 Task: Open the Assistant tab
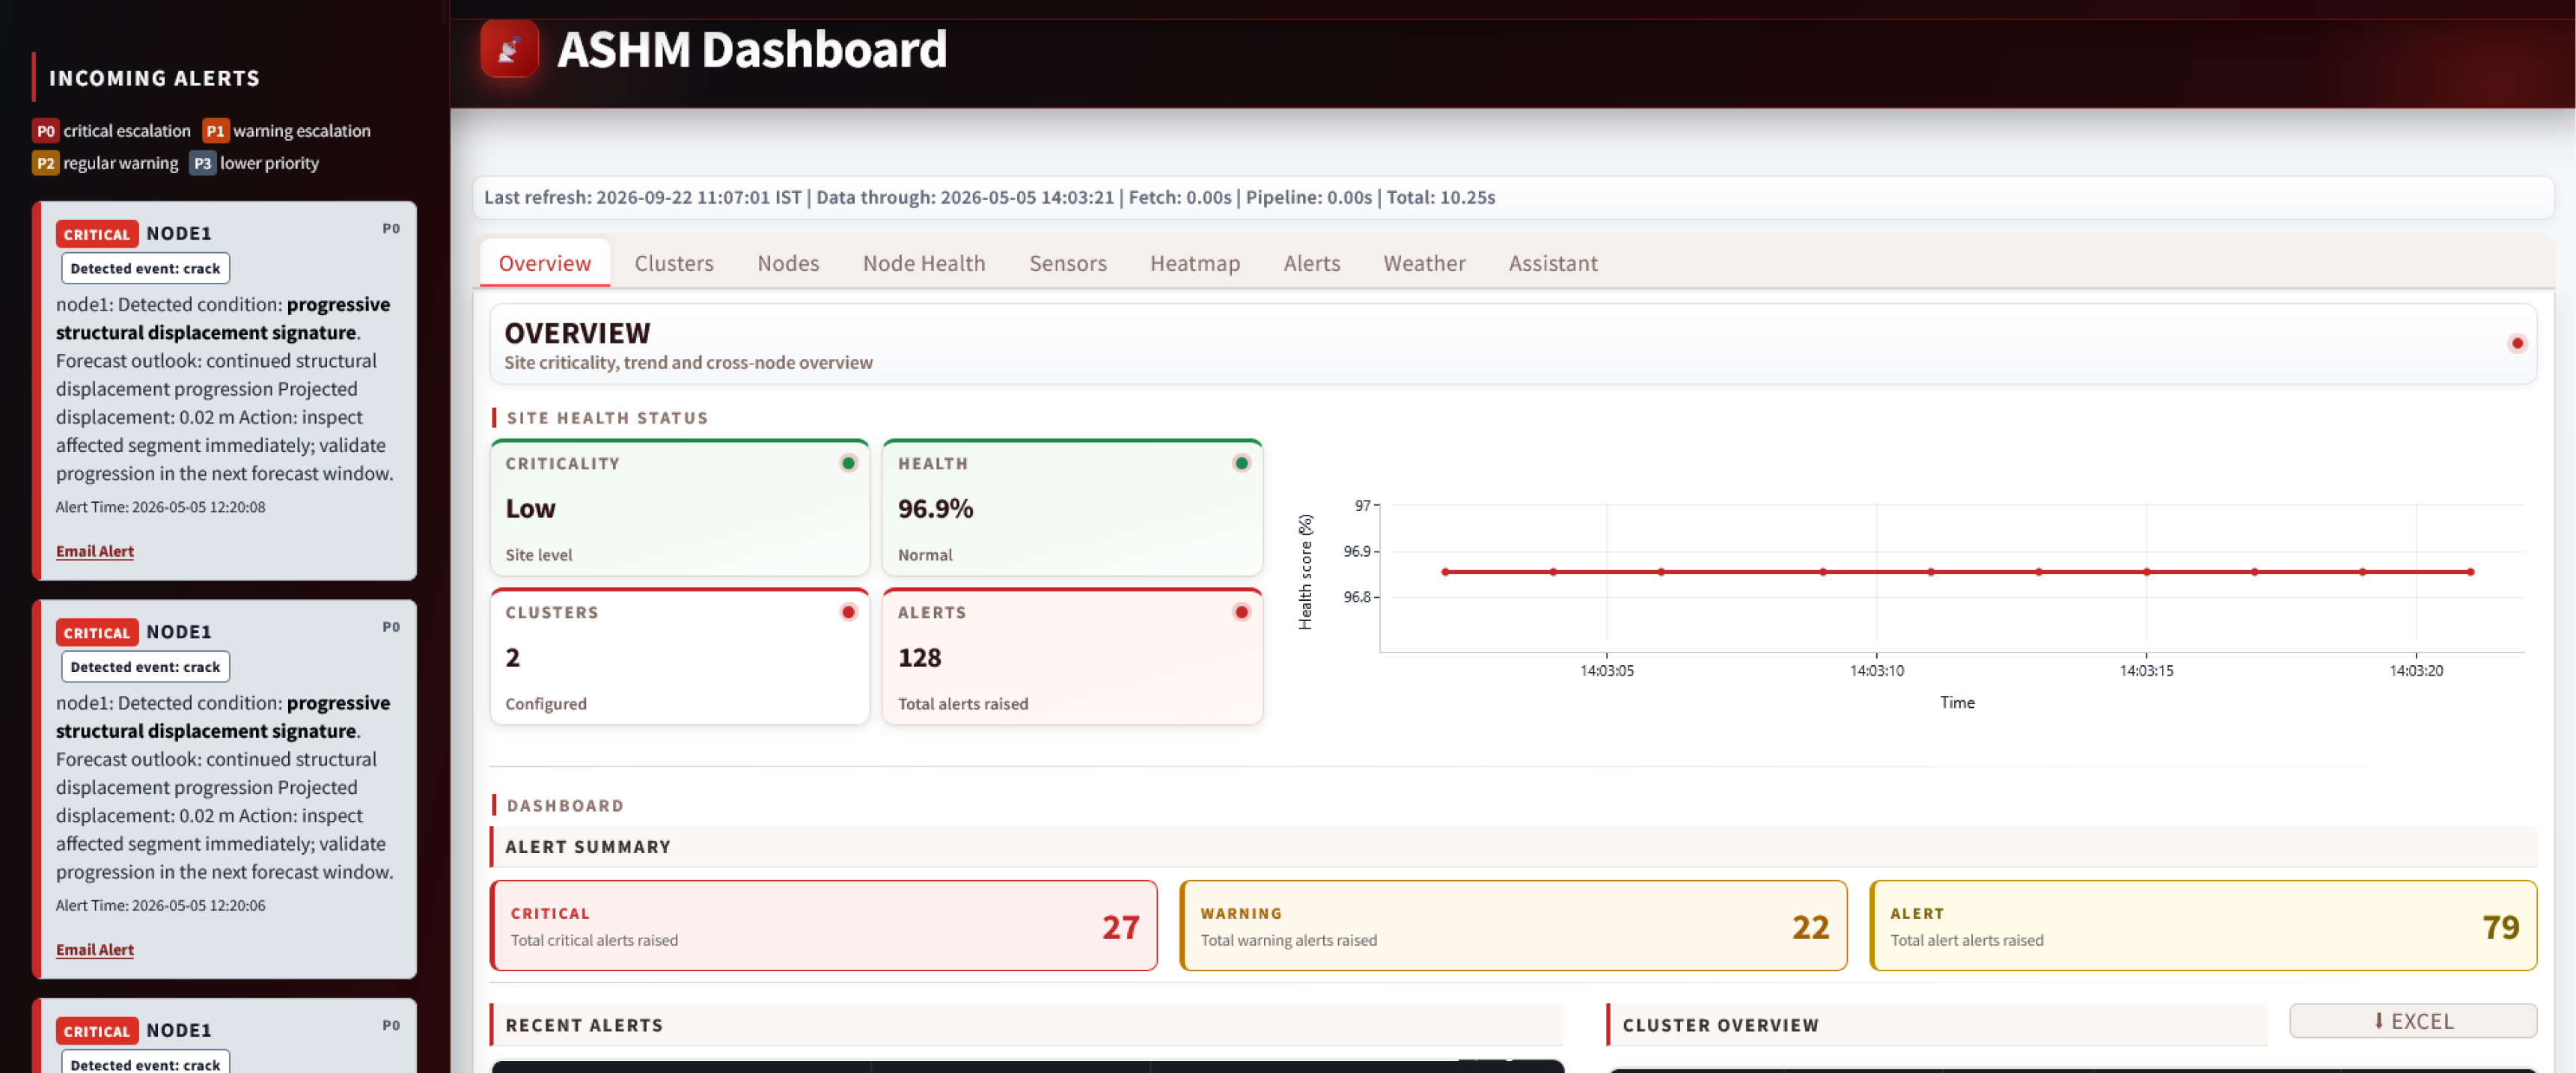pyautogui.click(x=1553, y=263)
